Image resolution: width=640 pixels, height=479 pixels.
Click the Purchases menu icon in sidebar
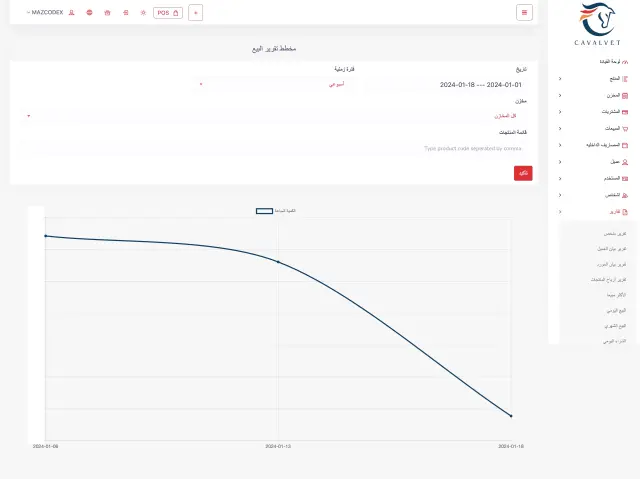[625, 112]
